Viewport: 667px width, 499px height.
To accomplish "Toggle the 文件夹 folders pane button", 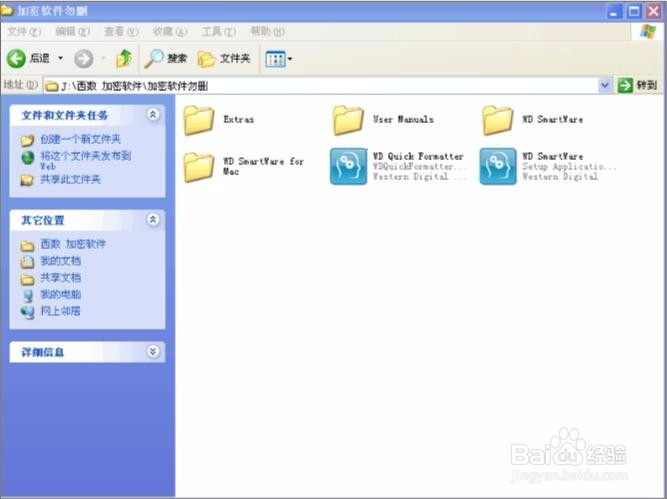I will (224, 59).
